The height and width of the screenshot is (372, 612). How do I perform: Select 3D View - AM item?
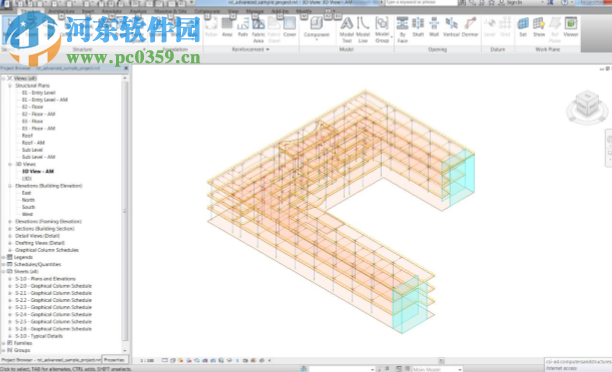click(38, 171)
